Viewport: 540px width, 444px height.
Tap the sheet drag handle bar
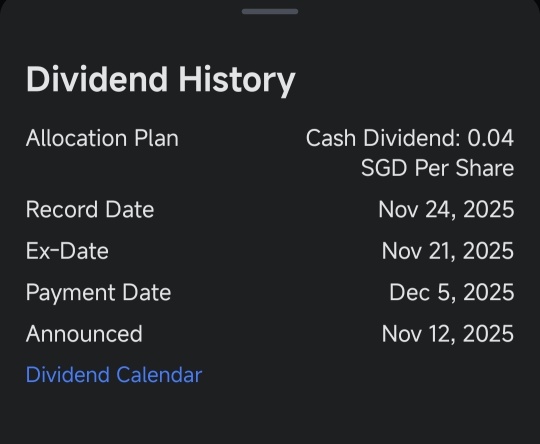point(270,11)
